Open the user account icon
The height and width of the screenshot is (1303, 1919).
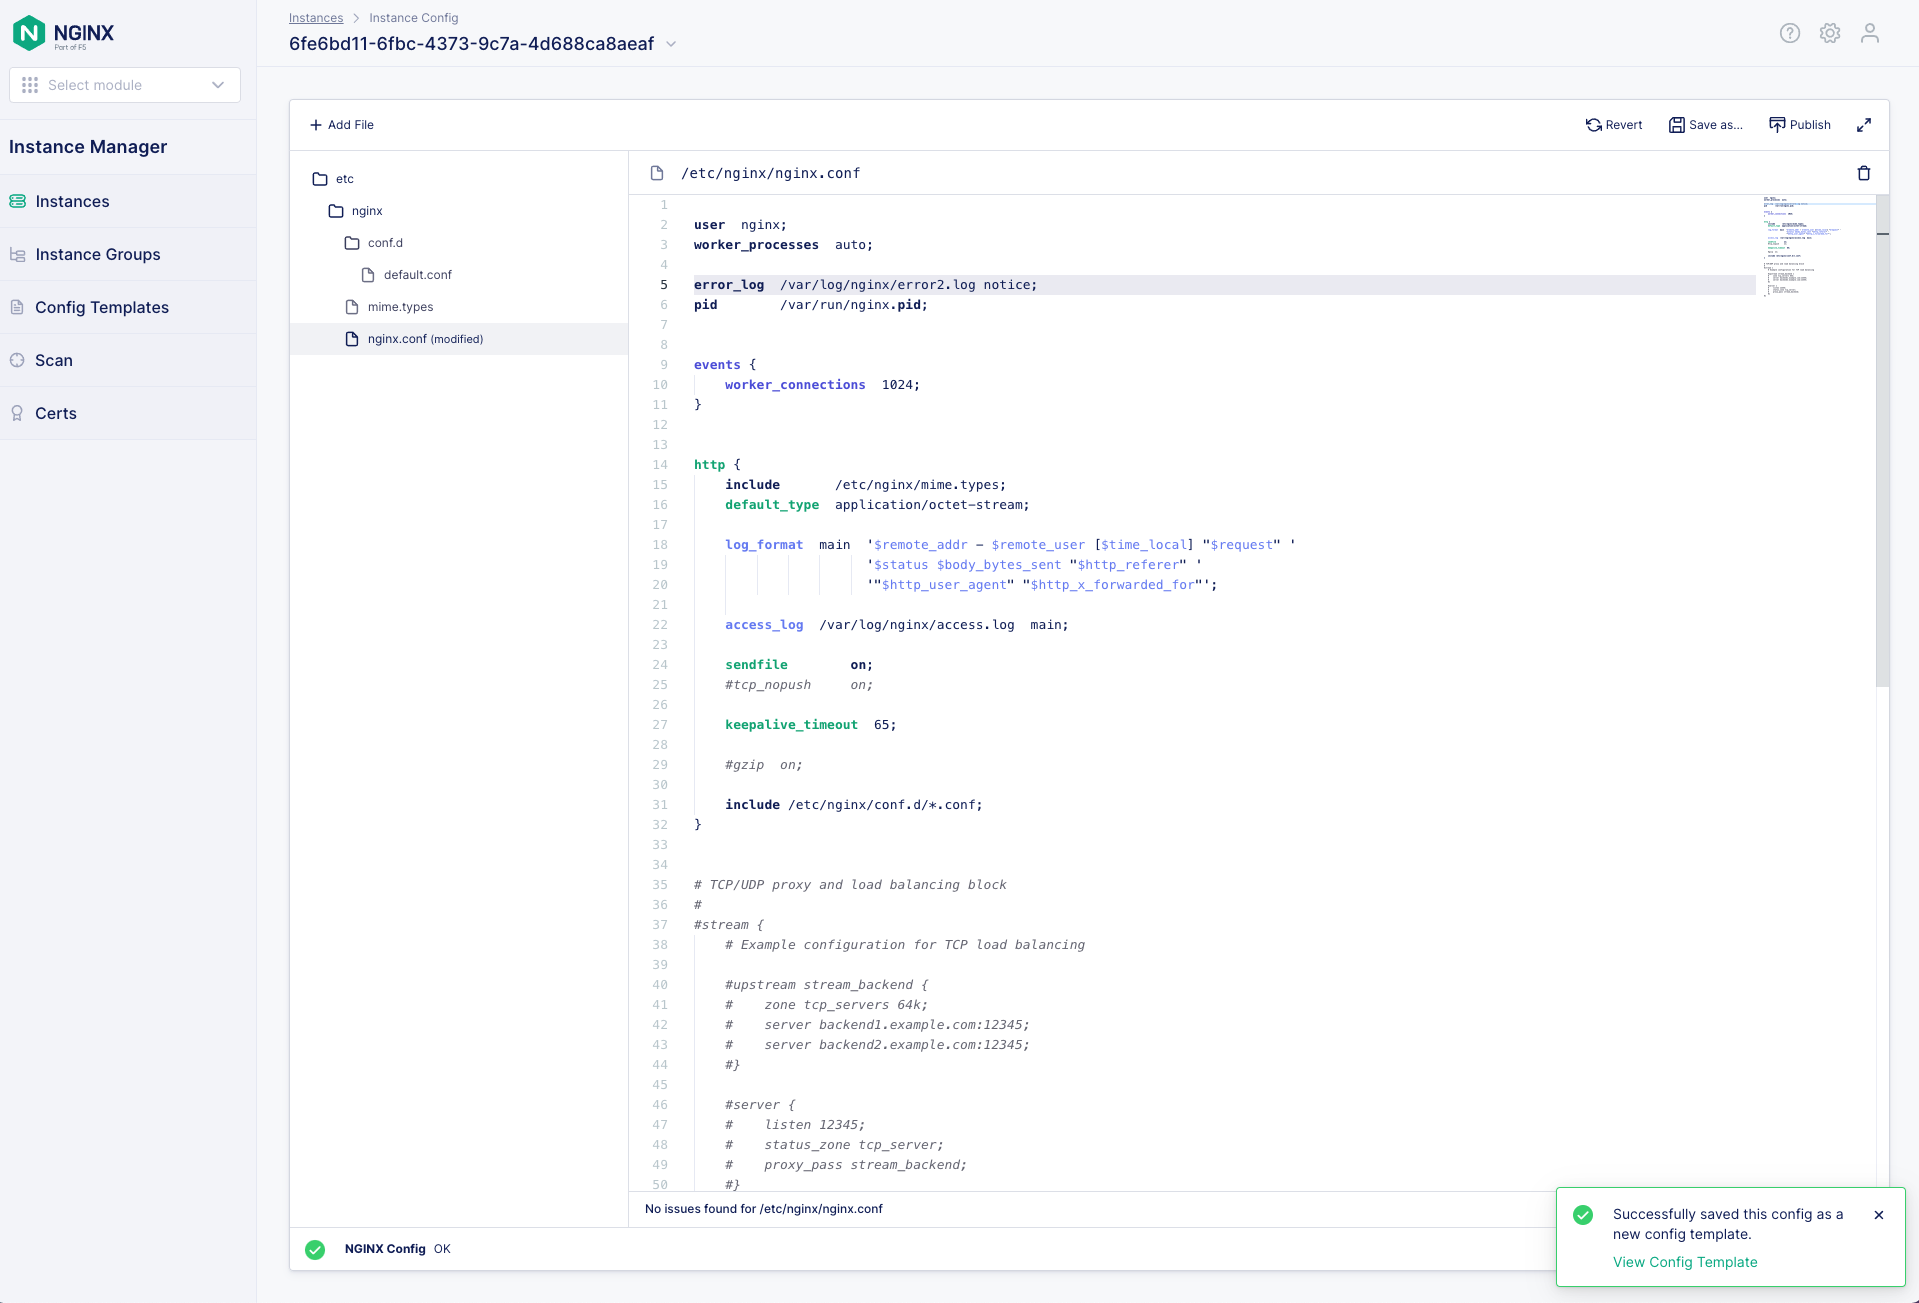pyautogui.click(x=1870, y=33)
